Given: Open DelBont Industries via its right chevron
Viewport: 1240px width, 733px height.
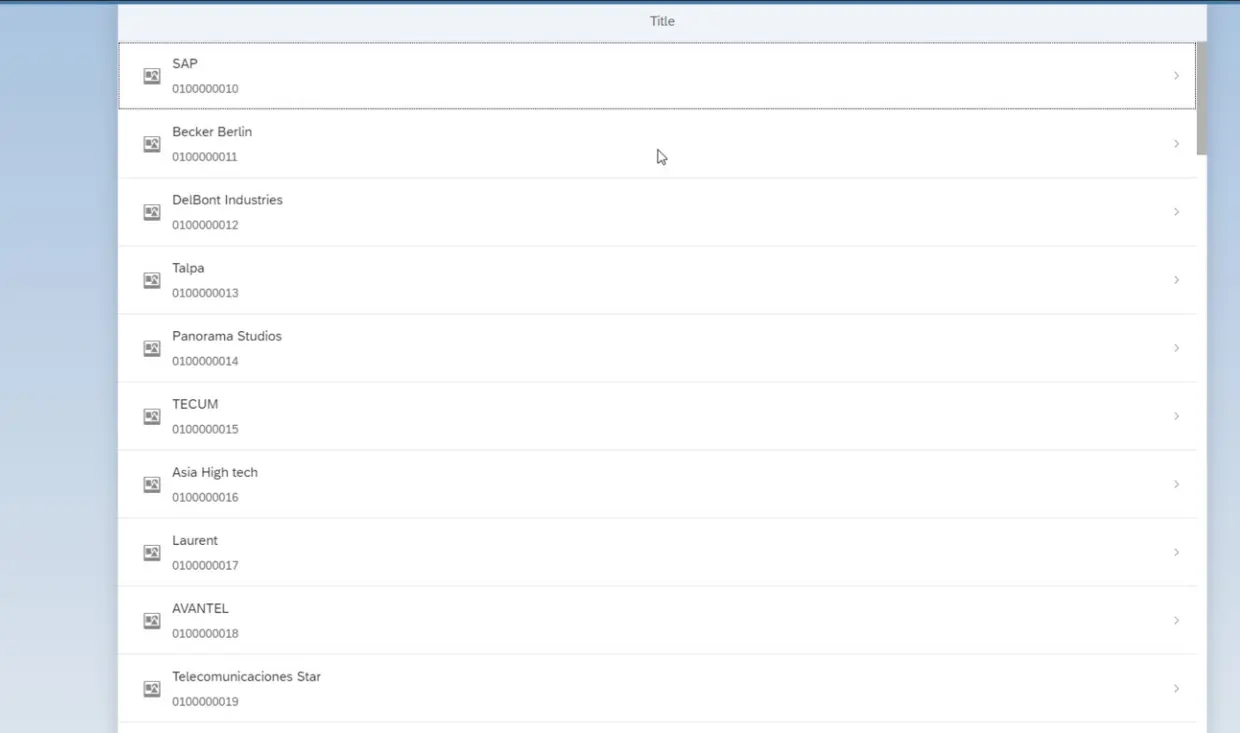Looking at the screenshot, I should (1176, 212).
